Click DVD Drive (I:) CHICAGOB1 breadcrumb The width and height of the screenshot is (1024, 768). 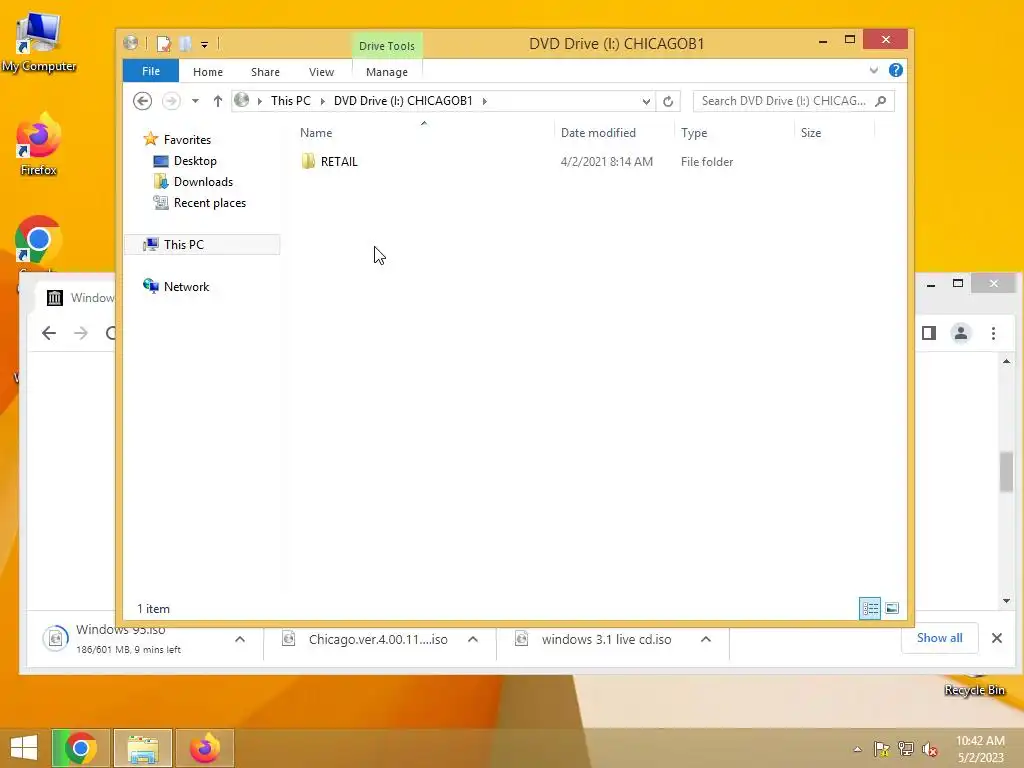coord(403,101)
